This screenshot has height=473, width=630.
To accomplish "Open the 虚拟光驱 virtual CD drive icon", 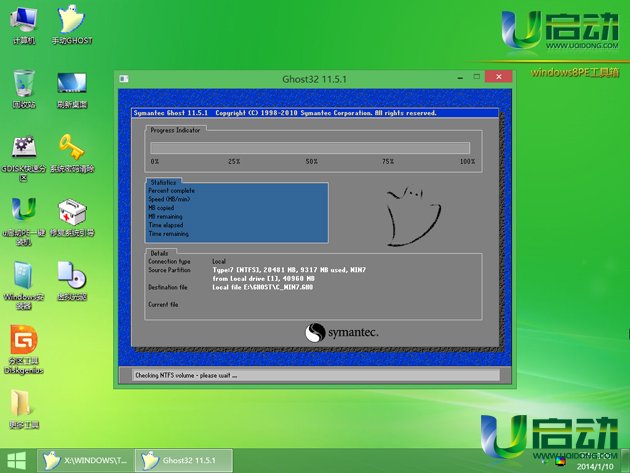I will point(72,281).
